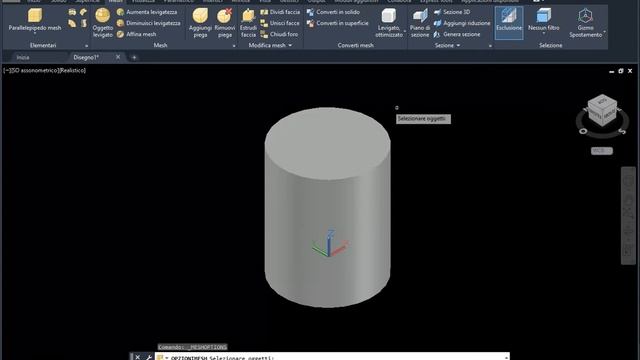Open the Nessun filtro dropdown arrow
Viewport: 640px width, 360px height.
[544, 33]
